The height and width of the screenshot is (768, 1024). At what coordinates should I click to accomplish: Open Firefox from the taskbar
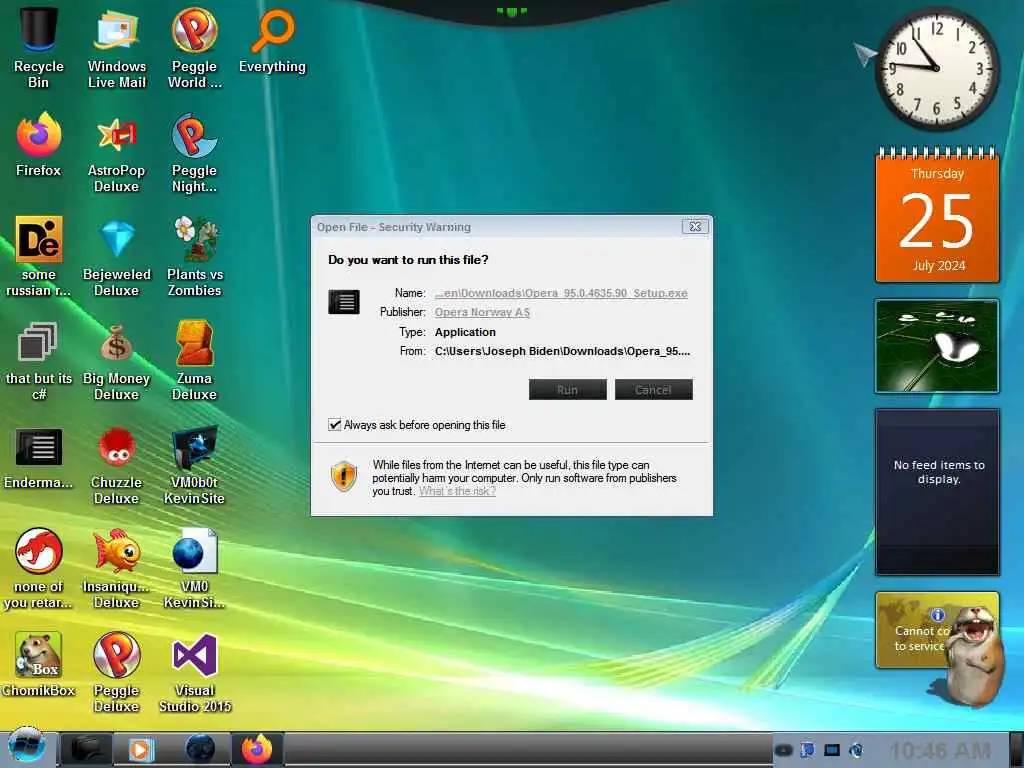tap(257, 748)
